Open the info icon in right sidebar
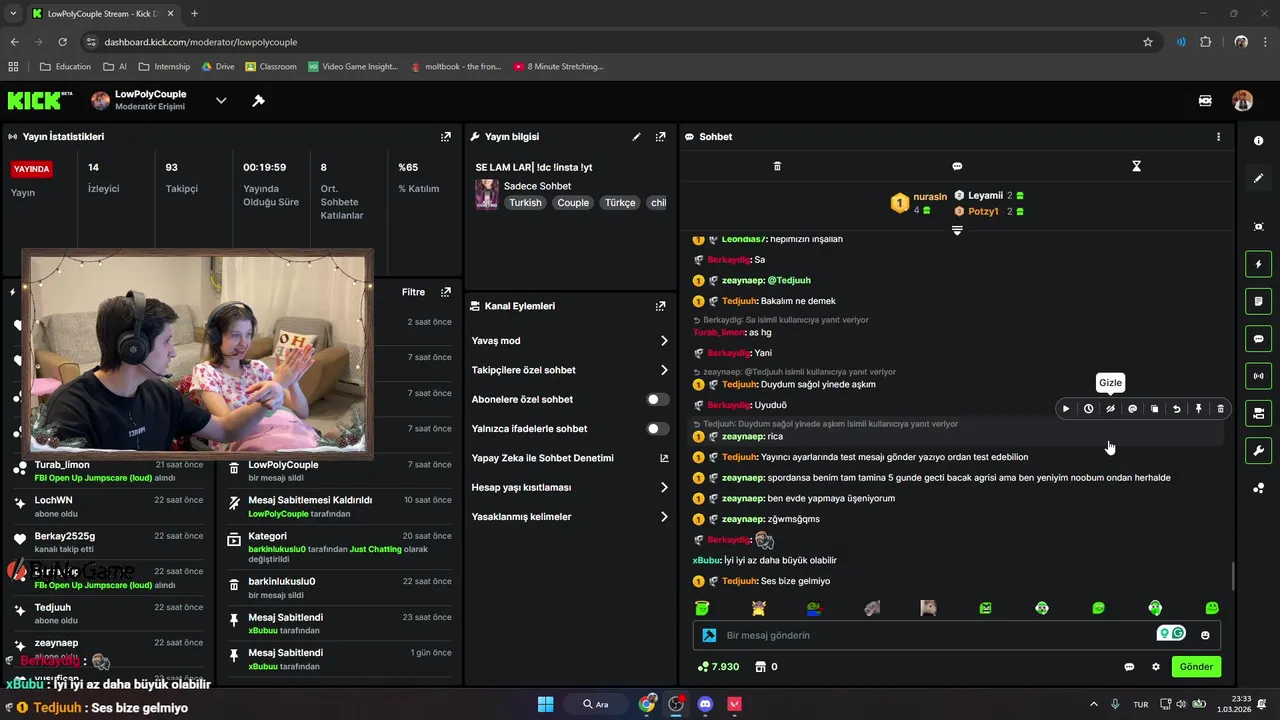The width and height of the screenshot is (1280, 720). pos(1258,141)
